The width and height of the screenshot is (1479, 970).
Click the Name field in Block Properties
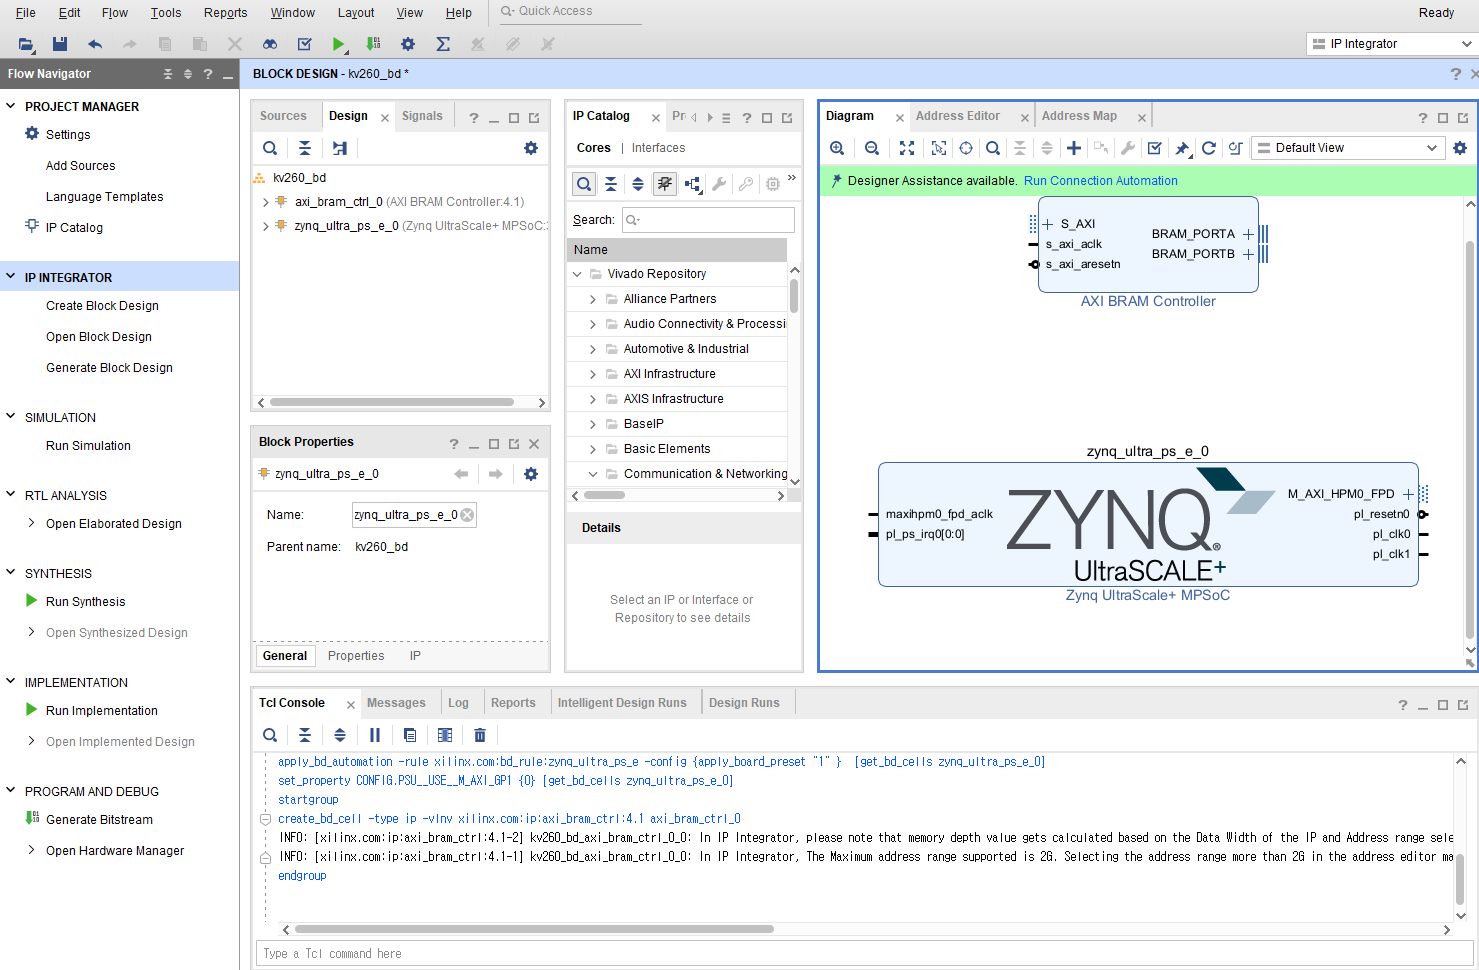[x=414, y=515]
